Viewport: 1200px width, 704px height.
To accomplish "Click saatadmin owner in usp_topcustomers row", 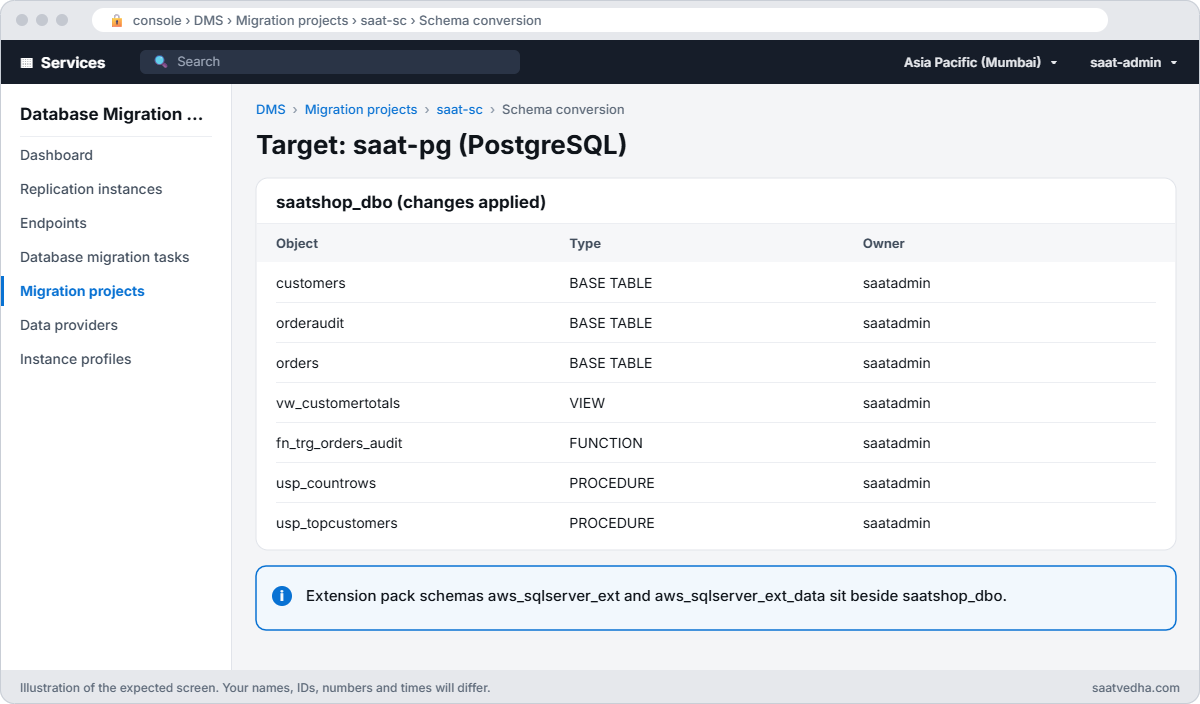I will [x=897, y=523].
